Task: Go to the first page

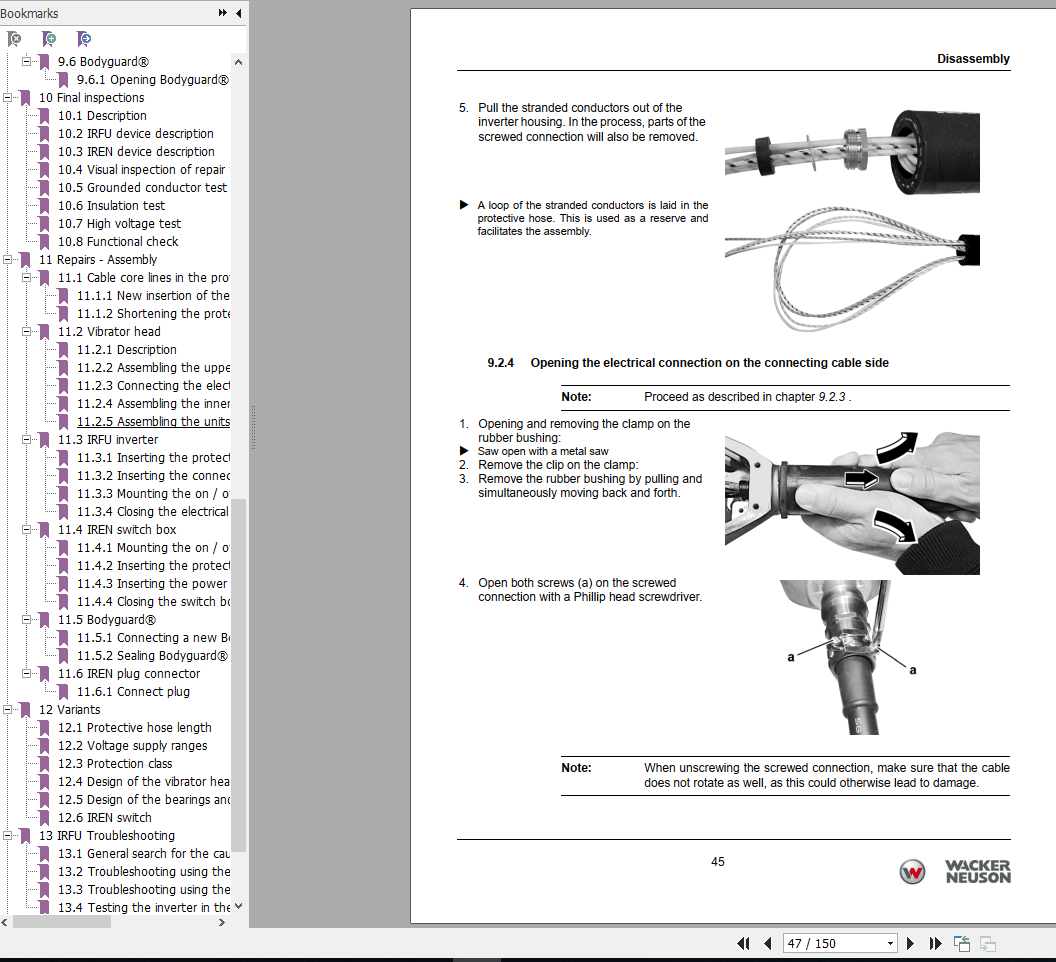Action: (x=744, y=943)
